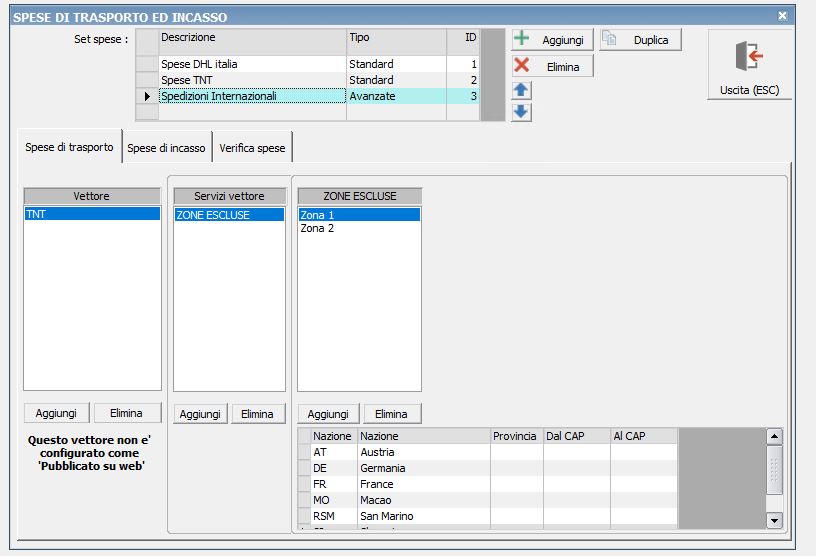
Task: Select the France row in the countries table
Action: tap(487, 484)
